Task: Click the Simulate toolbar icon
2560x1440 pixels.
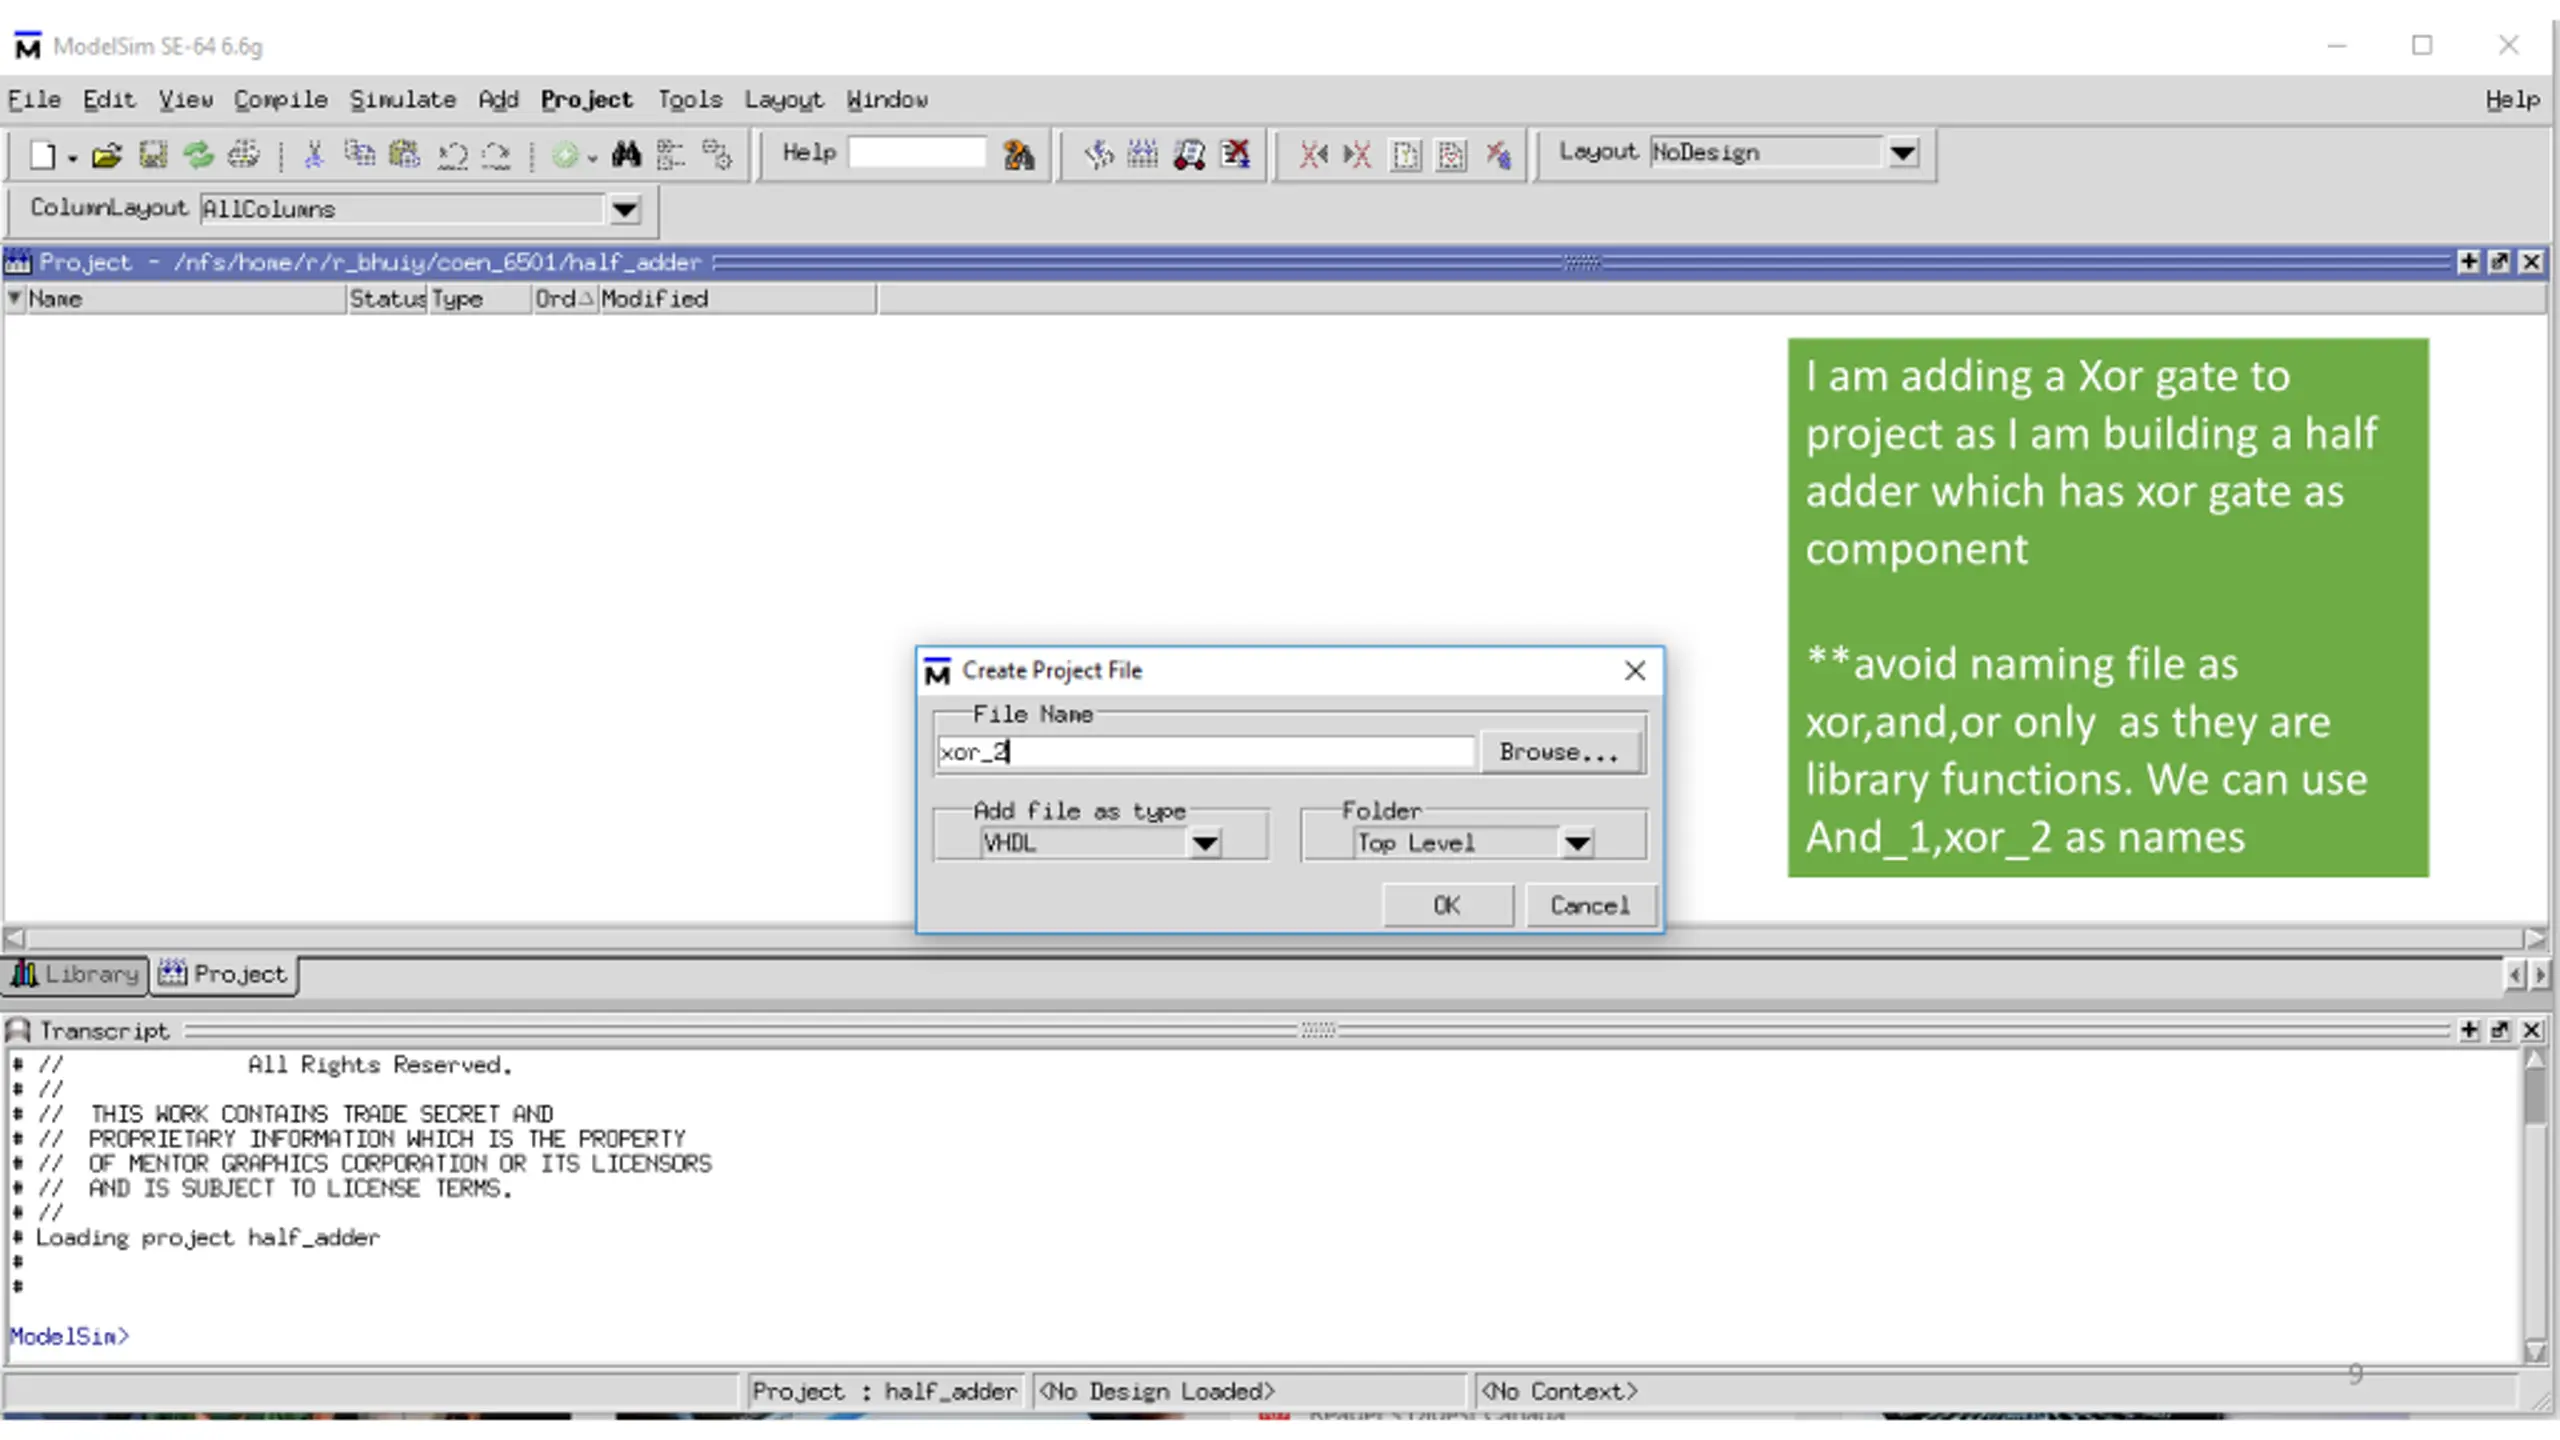Action: (x=1189, y=155)
